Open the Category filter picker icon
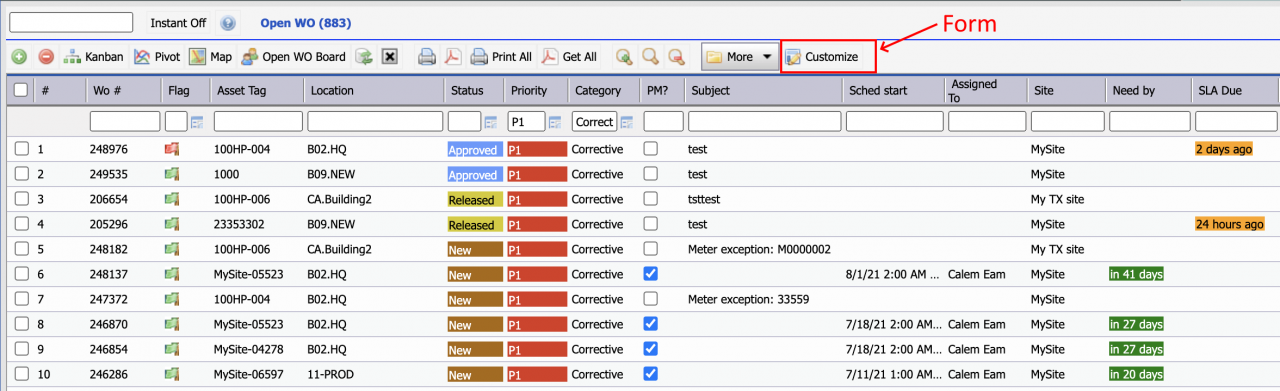 point(626,122)
